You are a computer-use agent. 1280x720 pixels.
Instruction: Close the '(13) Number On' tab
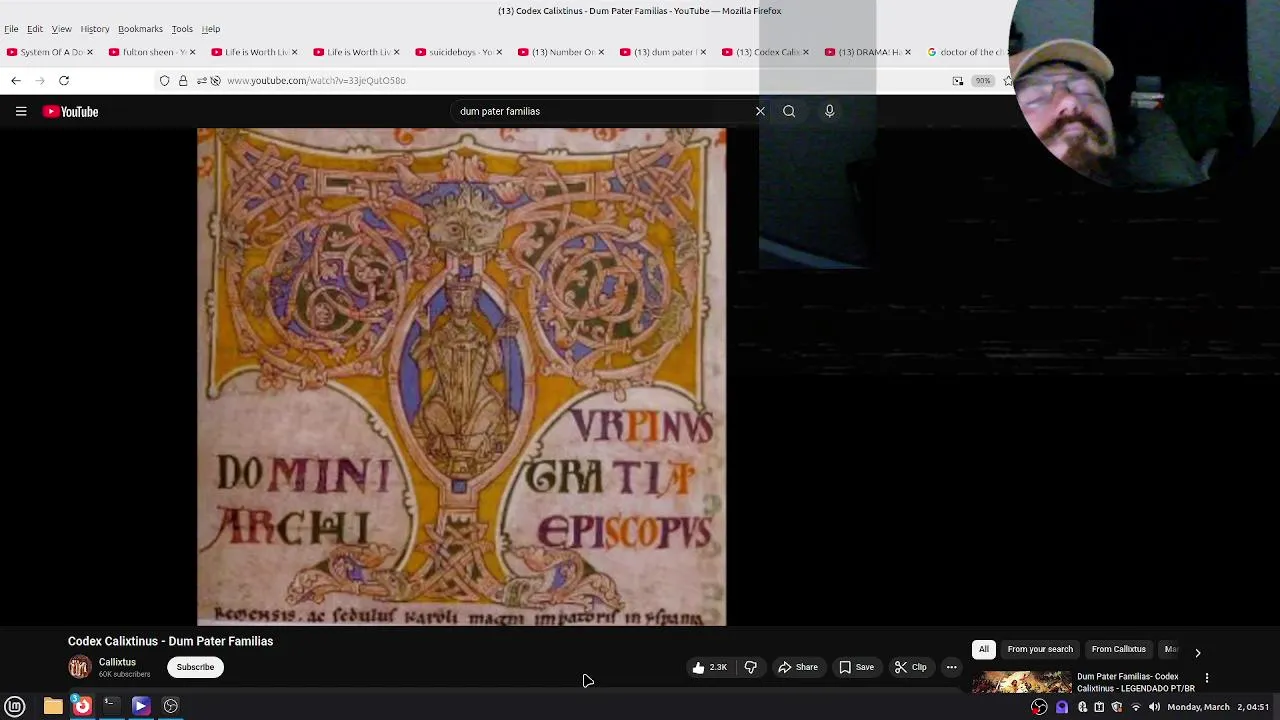pos(601,52)
